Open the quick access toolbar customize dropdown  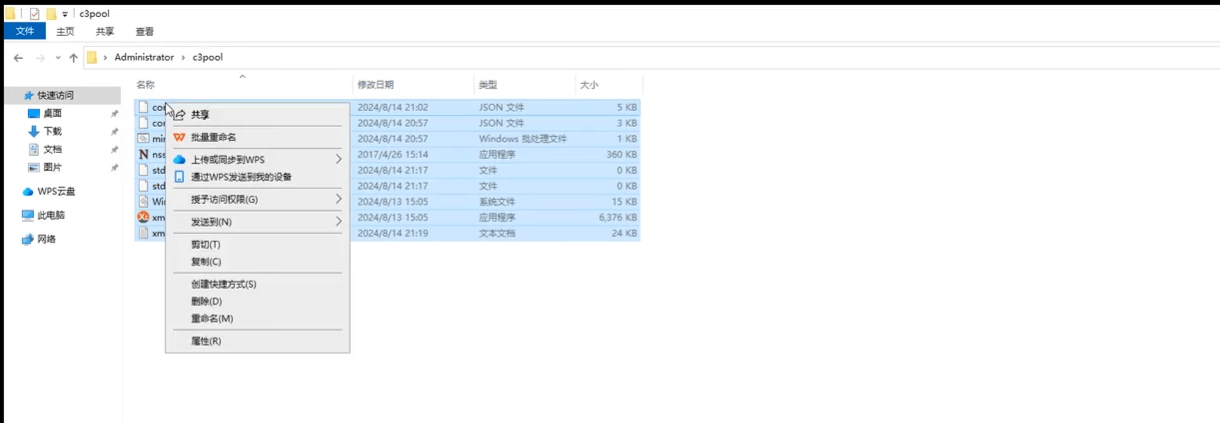pyautogui.click(x=65, y=15)
